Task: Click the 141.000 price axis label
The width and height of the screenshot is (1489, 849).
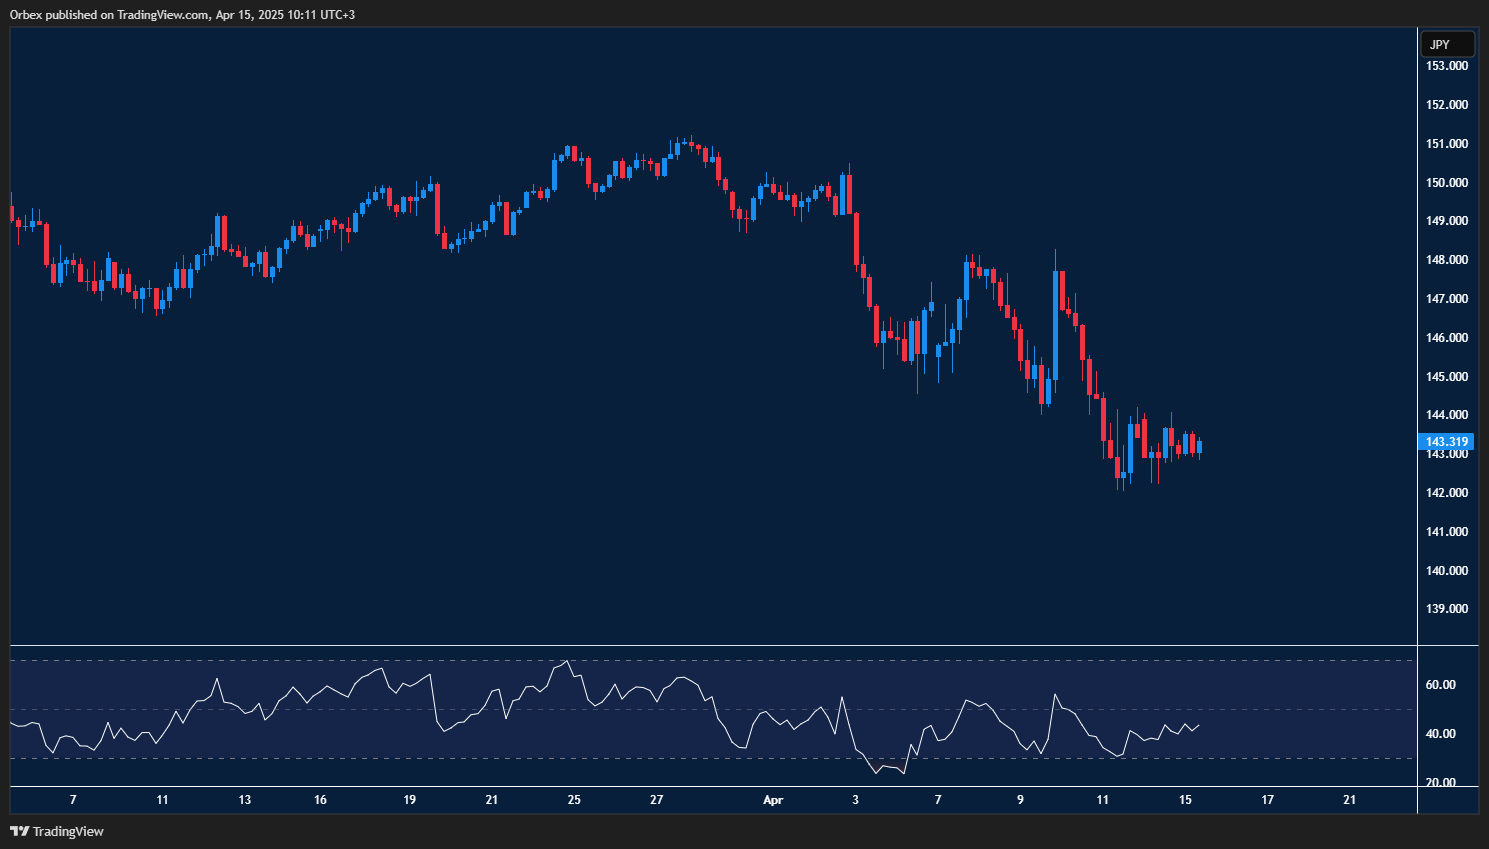Action: click(1446, 532)
